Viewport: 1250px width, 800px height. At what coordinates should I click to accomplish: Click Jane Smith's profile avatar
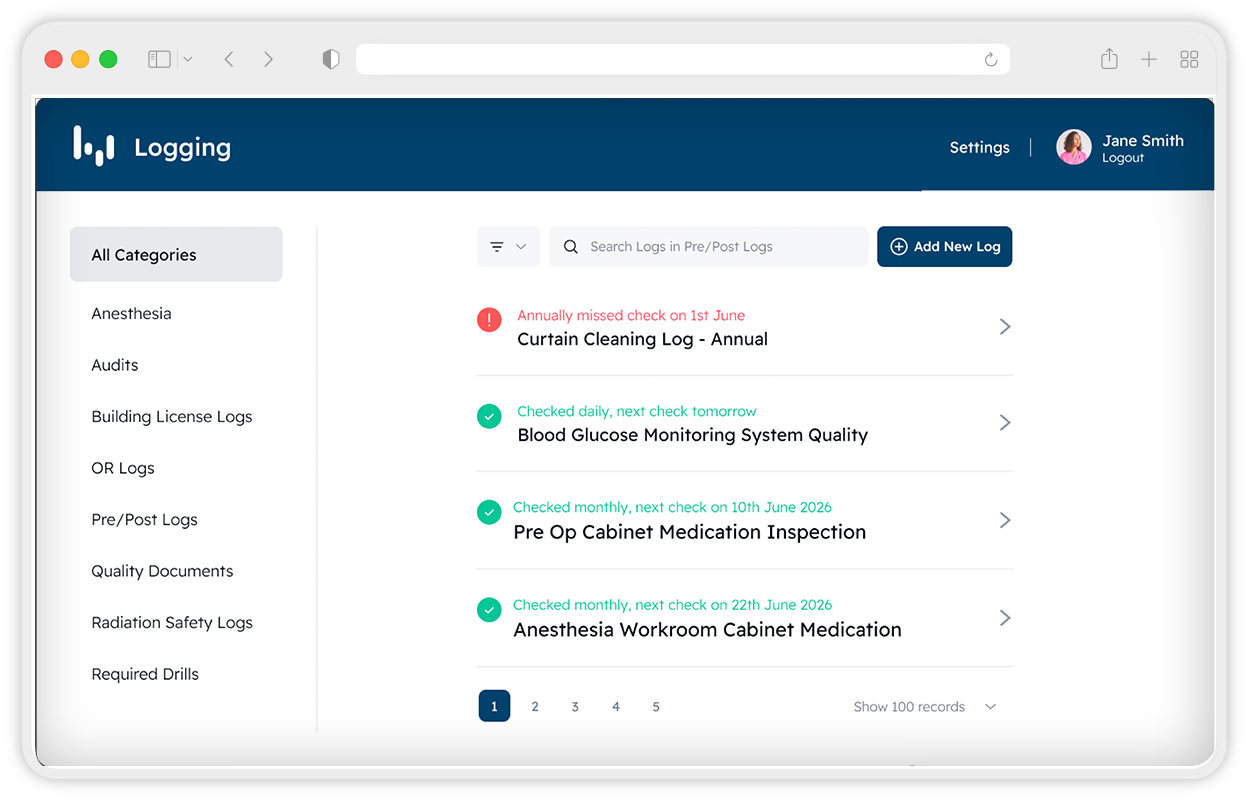tap(1074, 147)
